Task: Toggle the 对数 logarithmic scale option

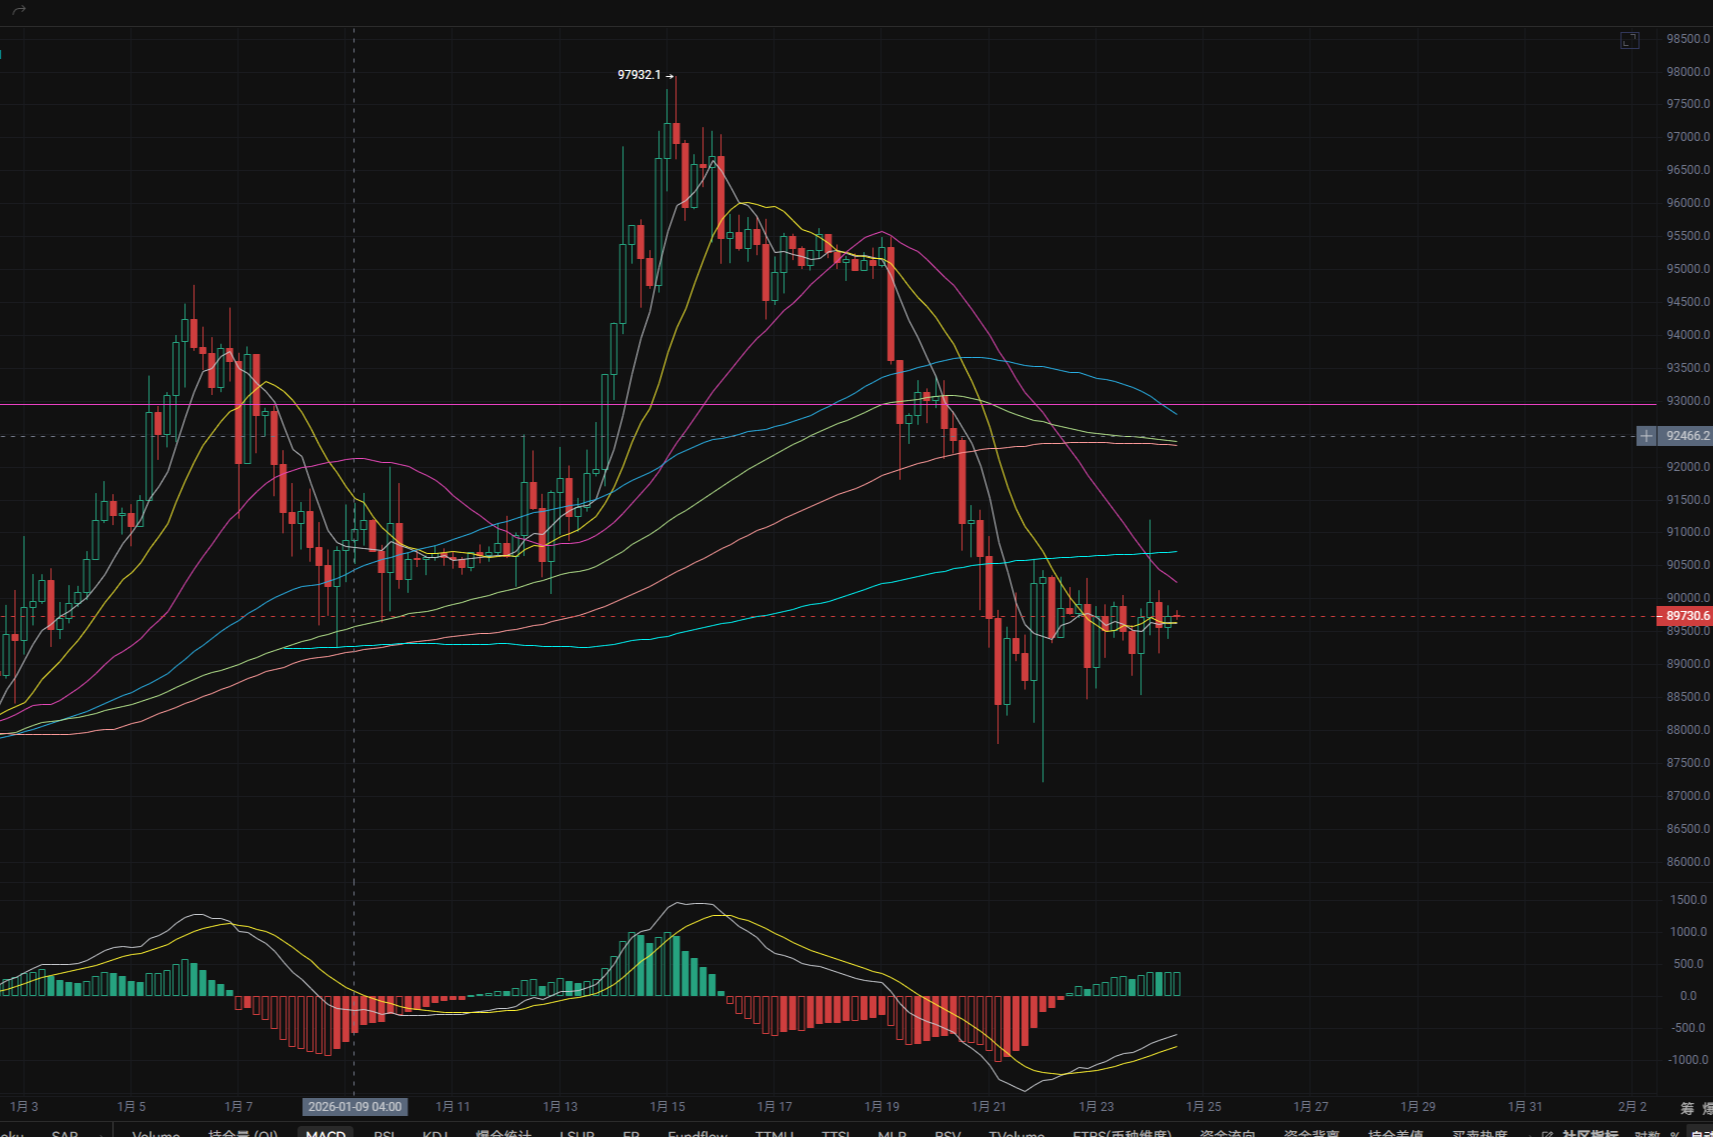Action: [1646, 1136]
